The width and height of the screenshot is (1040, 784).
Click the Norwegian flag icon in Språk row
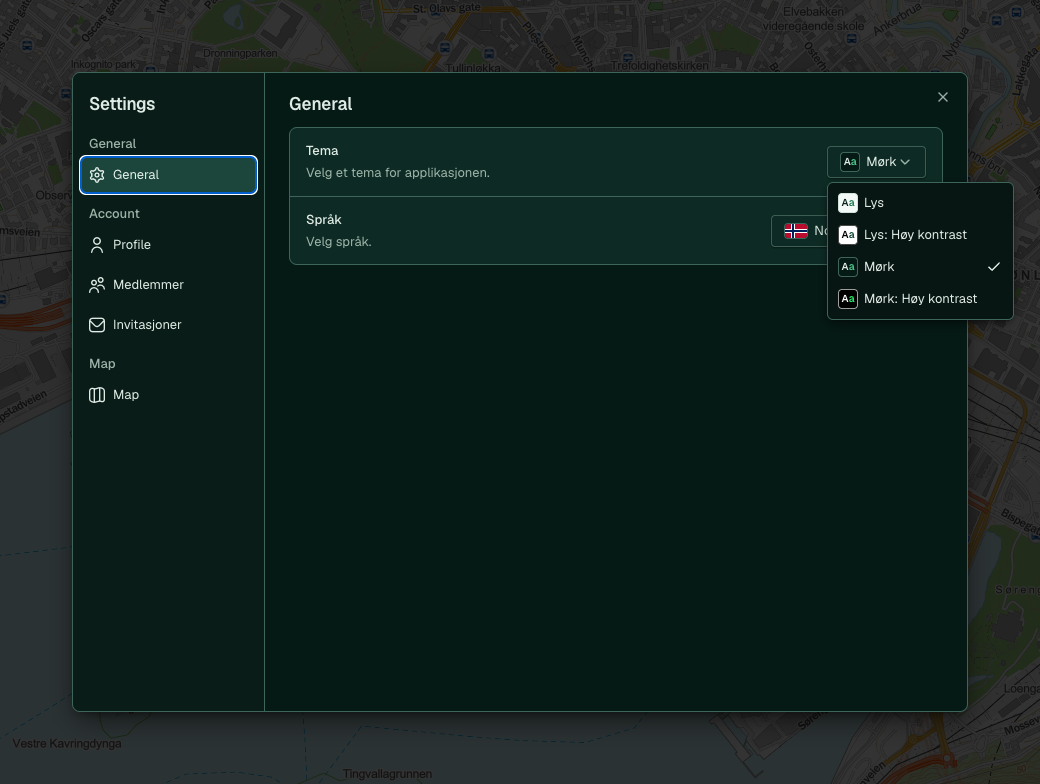[x=795, y=231]
